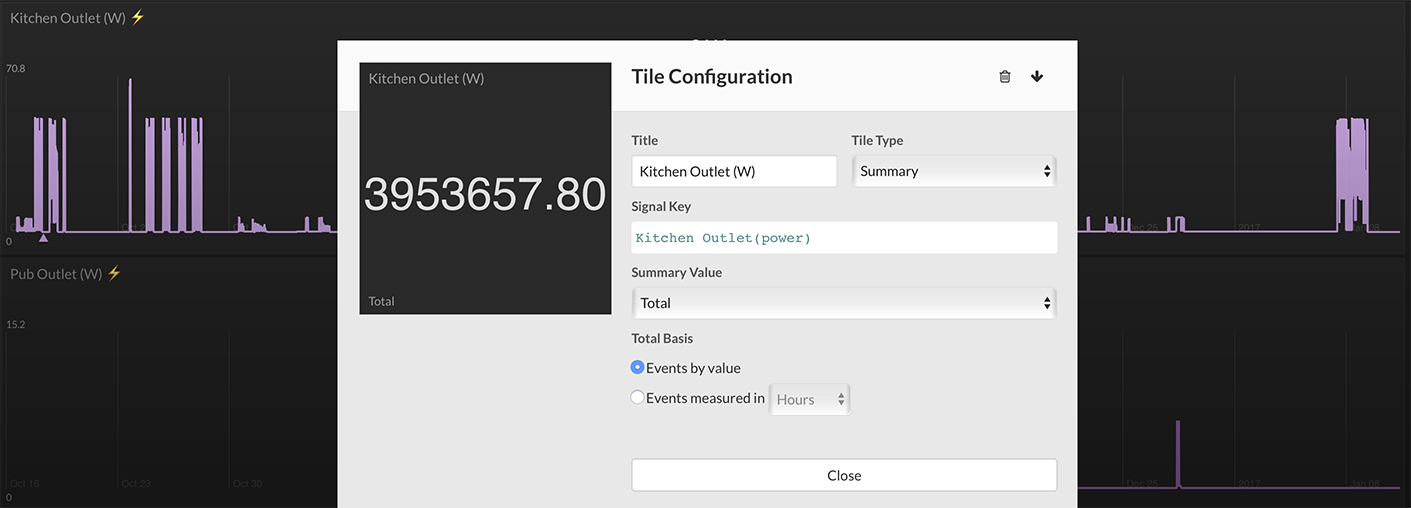Click Kitchen Outlet (W) heading in preview tile

pos(426,78)
